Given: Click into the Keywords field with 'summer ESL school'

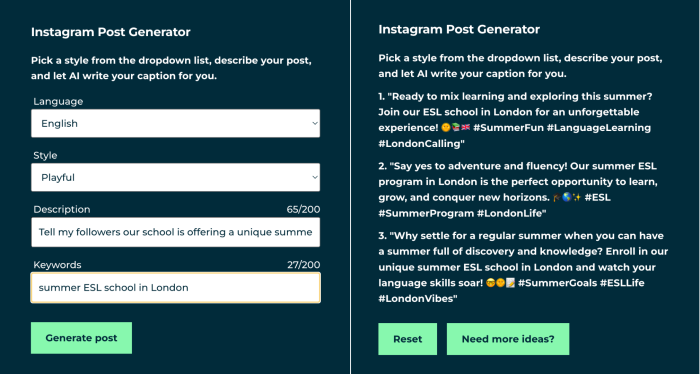Looking at the screenshot, I should [175, 287].
